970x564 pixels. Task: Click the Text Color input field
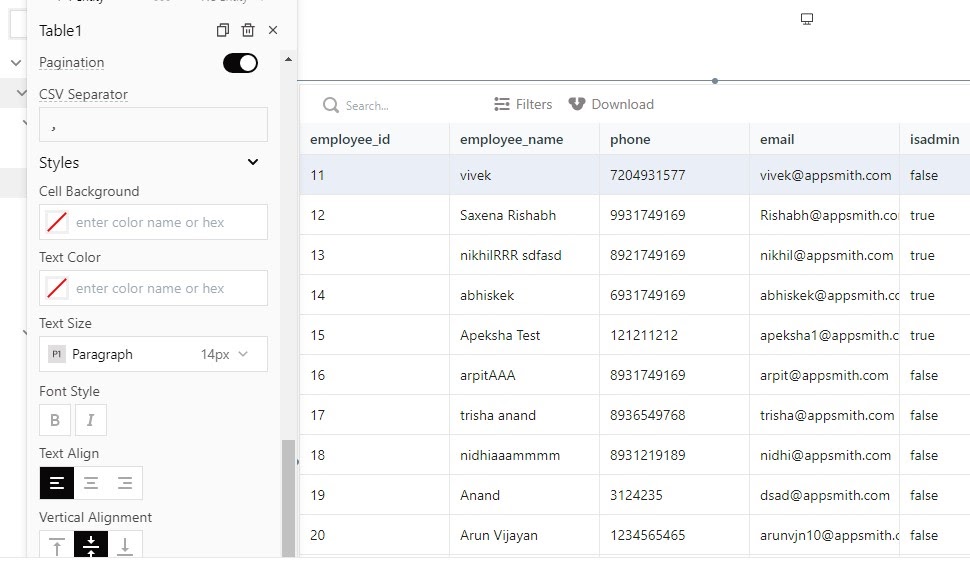(153, 288)
